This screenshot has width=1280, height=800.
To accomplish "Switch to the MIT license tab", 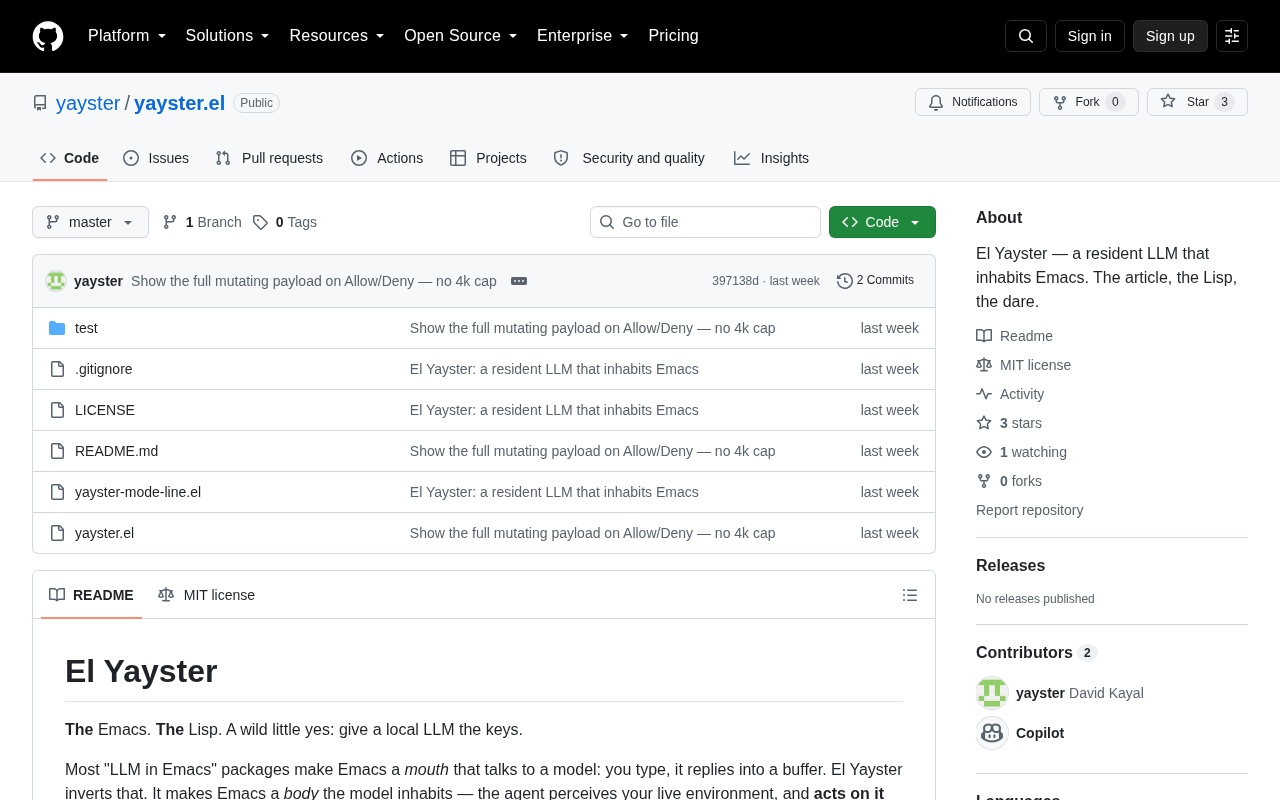I will (207, 595).
